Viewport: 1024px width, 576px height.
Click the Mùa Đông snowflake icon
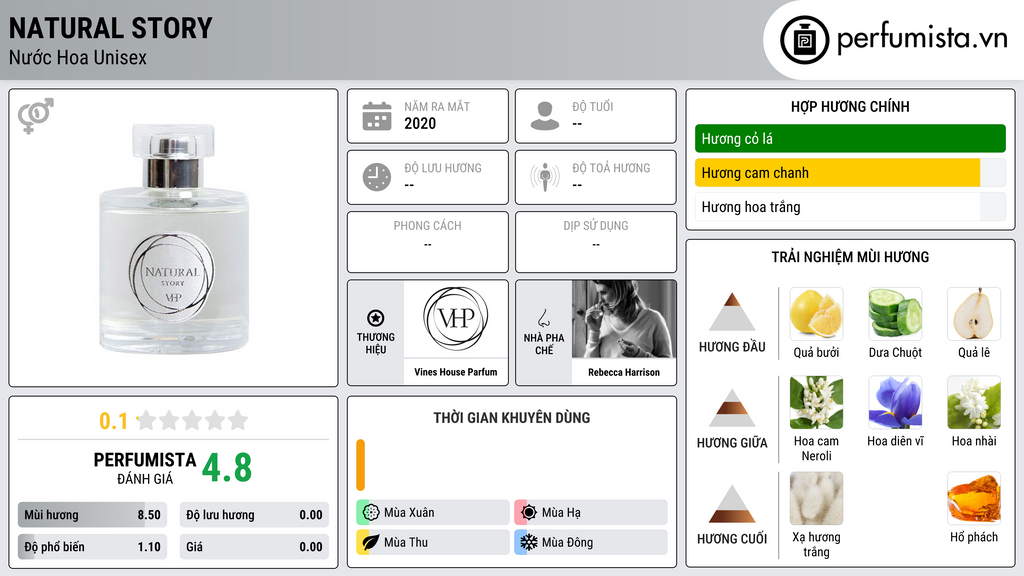529,542
